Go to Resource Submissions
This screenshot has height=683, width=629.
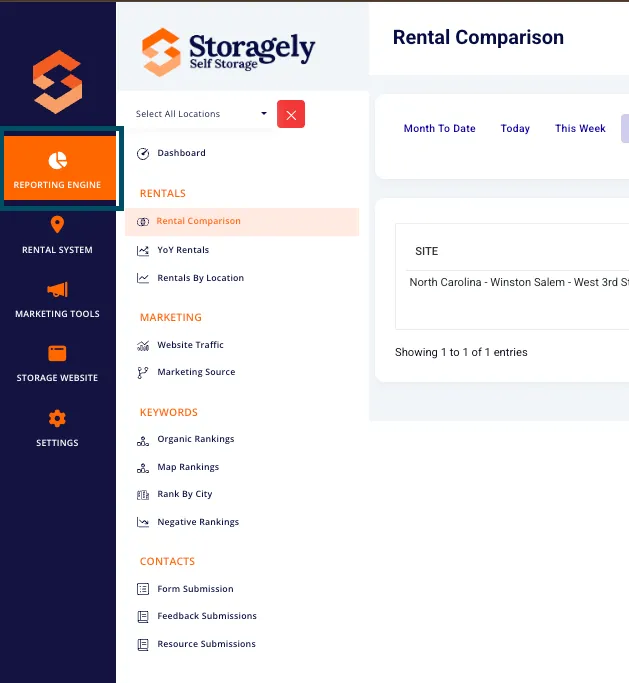(206, 644)
